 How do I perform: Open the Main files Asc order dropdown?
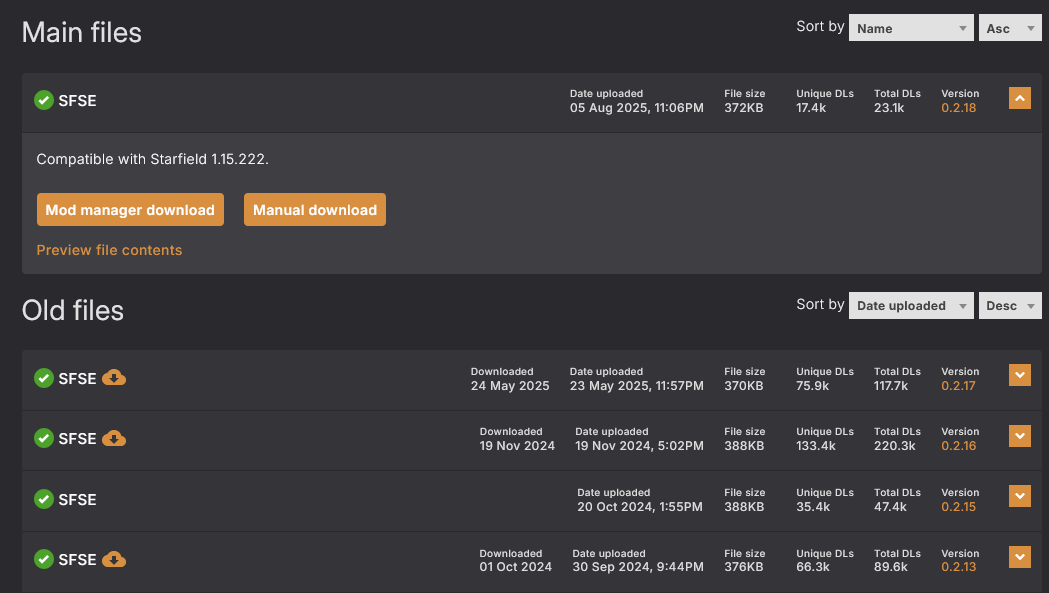click(1010, 28)
